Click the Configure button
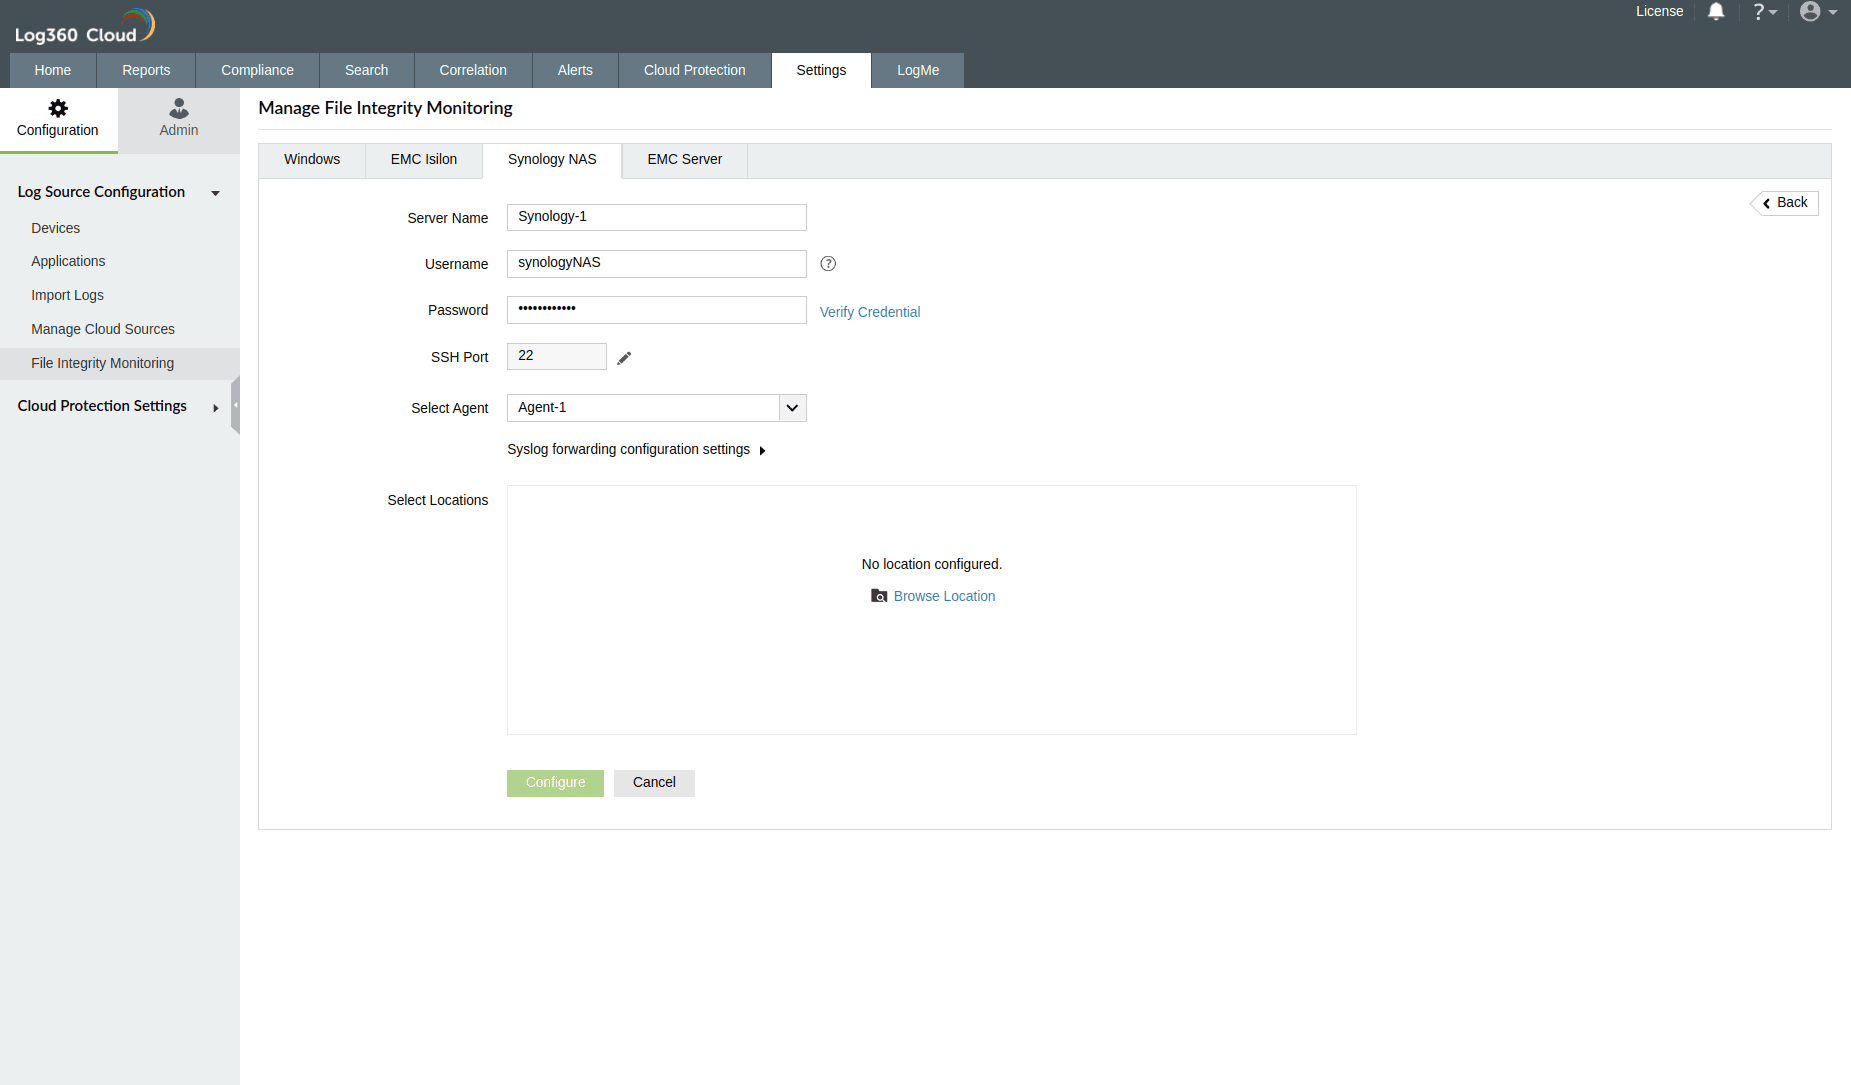Viewport: 1851px width, 1085px height. click(555, 783)
